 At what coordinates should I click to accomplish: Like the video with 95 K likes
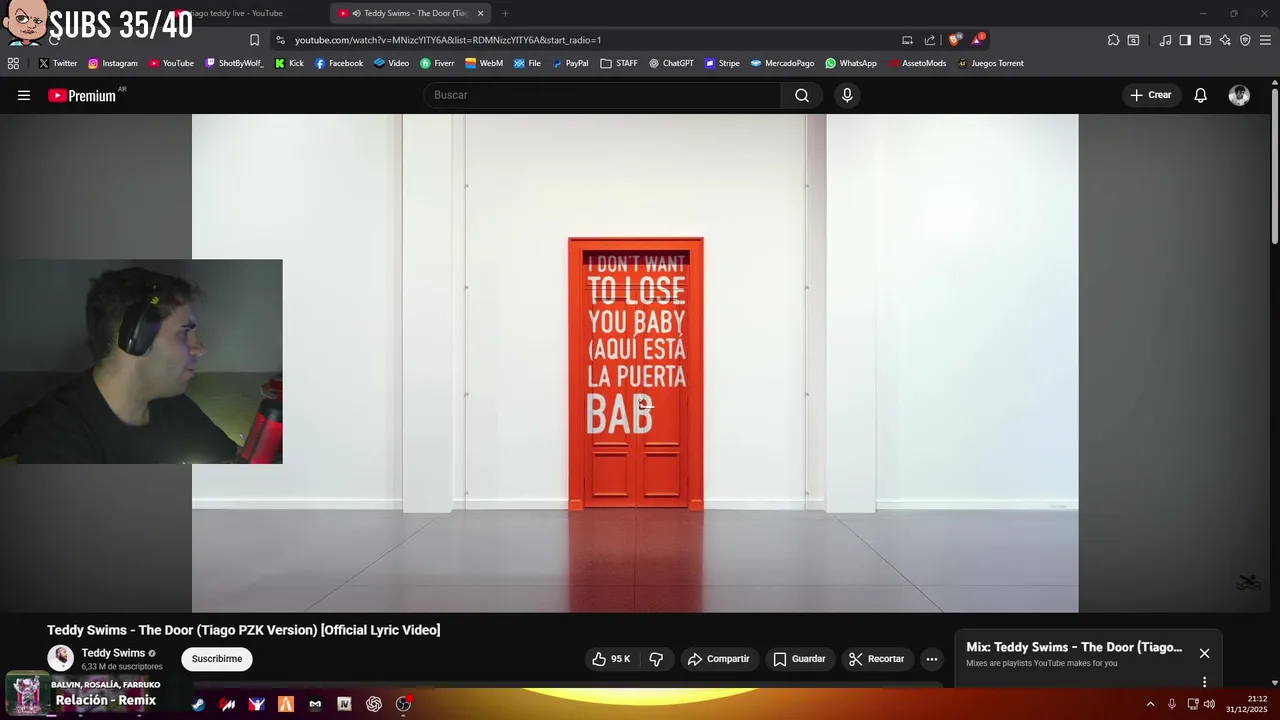point(611,659)
